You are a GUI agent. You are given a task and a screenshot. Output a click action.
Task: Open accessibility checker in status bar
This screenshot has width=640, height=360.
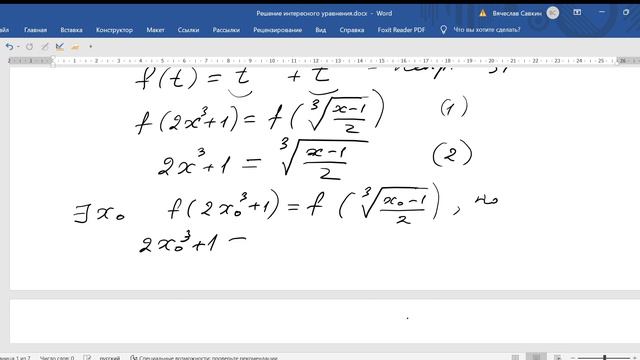pos(204,358)
